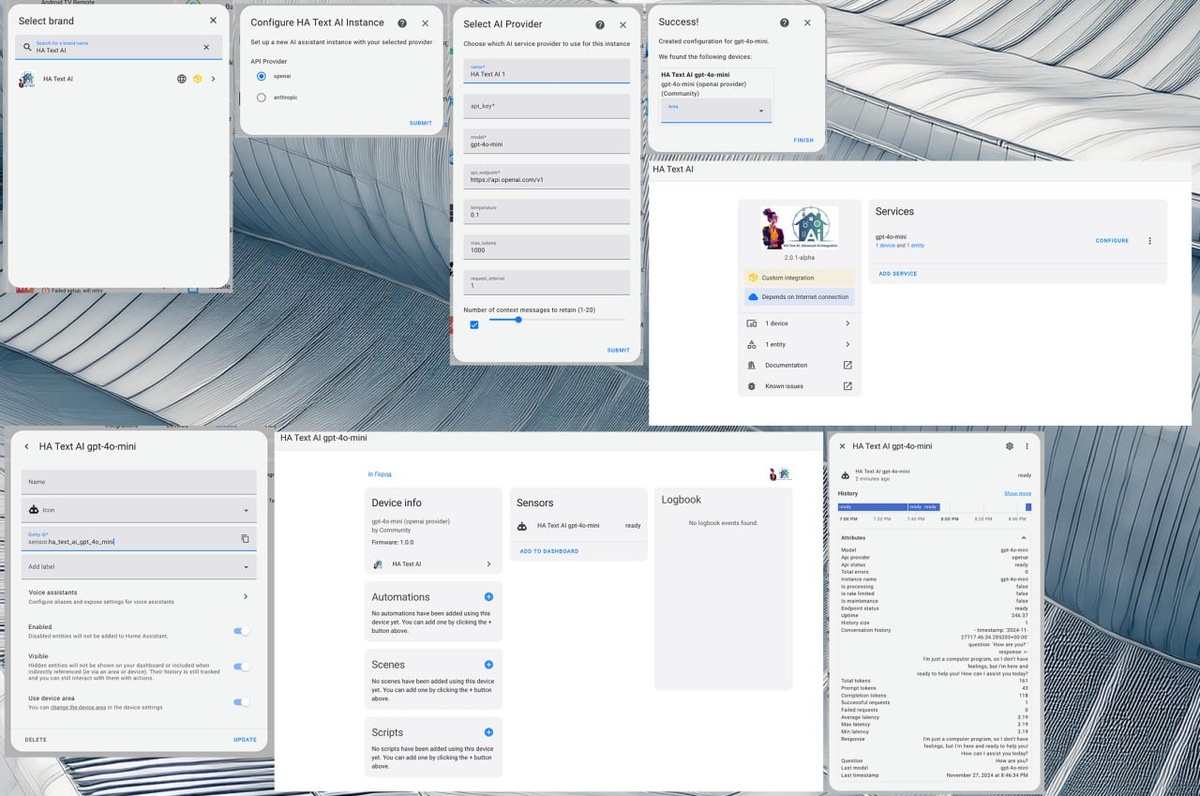
Task: Click the request_interval field
Action: (547, 282)
